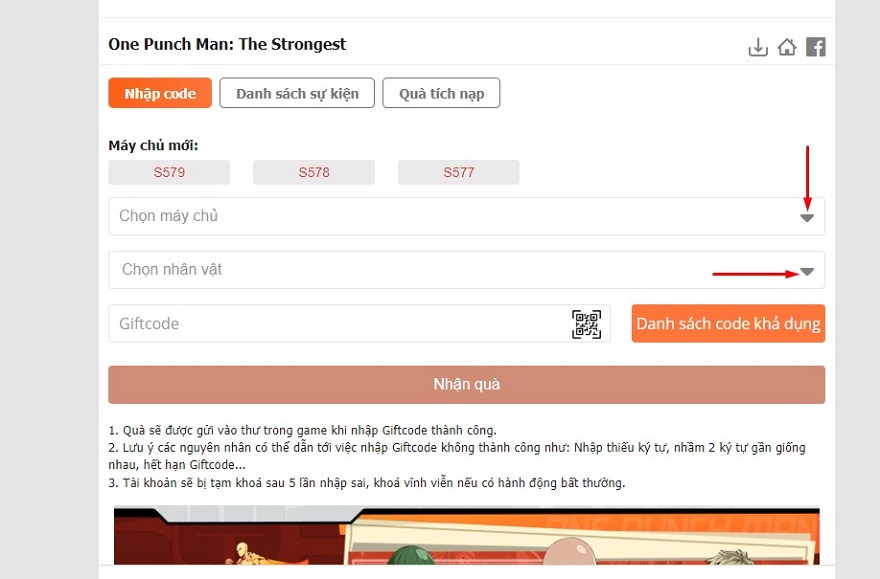Expand the Chọn nhân vật dropdown arrow
The height and width of the screenshot is (579, 880).
click(807, 272)
